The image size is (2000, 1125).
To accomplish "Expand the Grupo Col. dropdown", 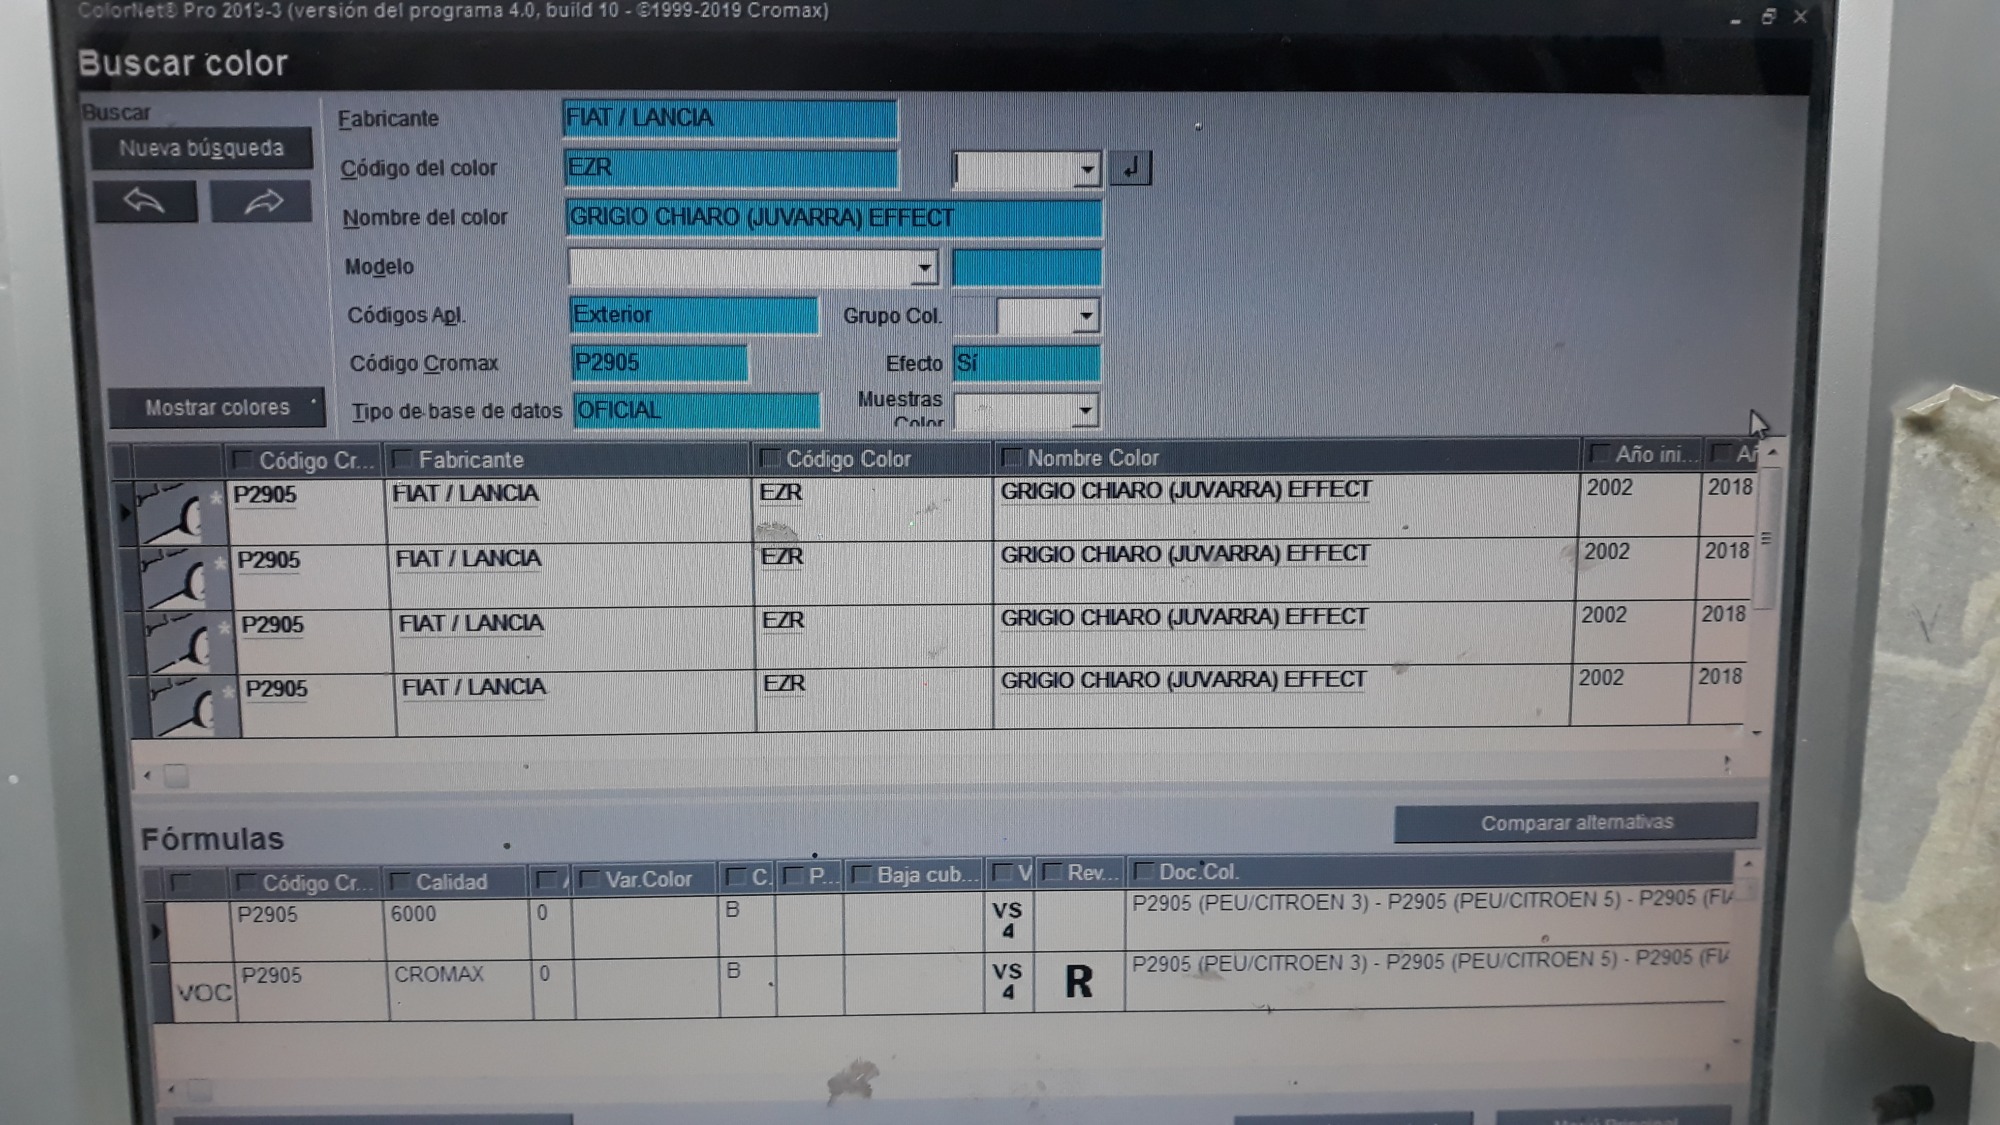I will click(x=1085, y=317).
